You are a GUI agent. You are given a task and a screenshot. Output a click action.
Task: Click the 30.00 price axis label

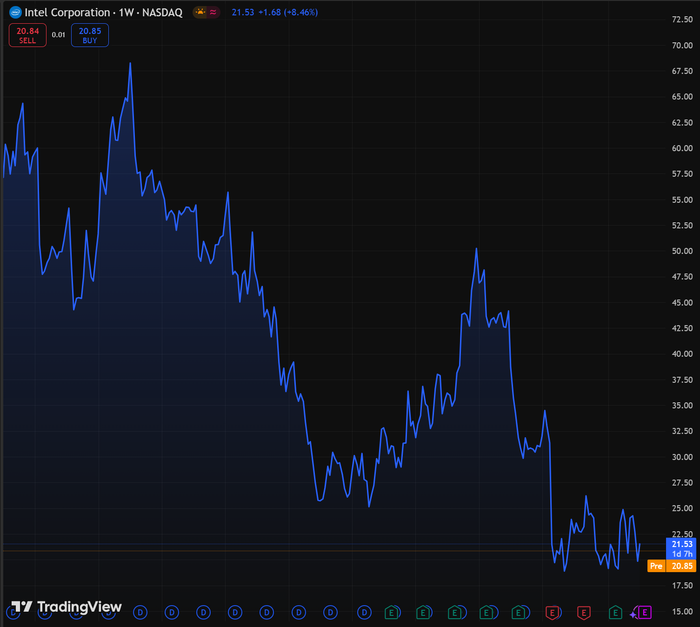[x=682, y=457]
